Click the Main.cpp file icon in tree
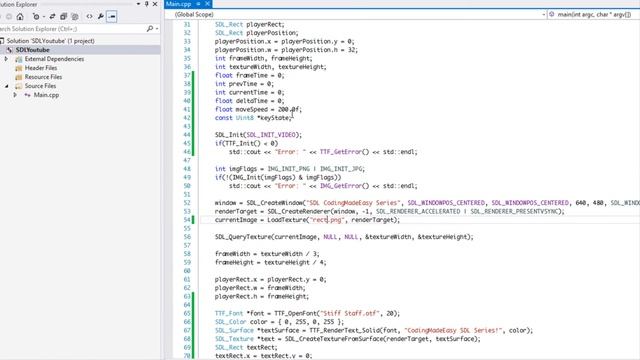Image resolution: width=640 pixels, height=360 pixels. [28, 95]
